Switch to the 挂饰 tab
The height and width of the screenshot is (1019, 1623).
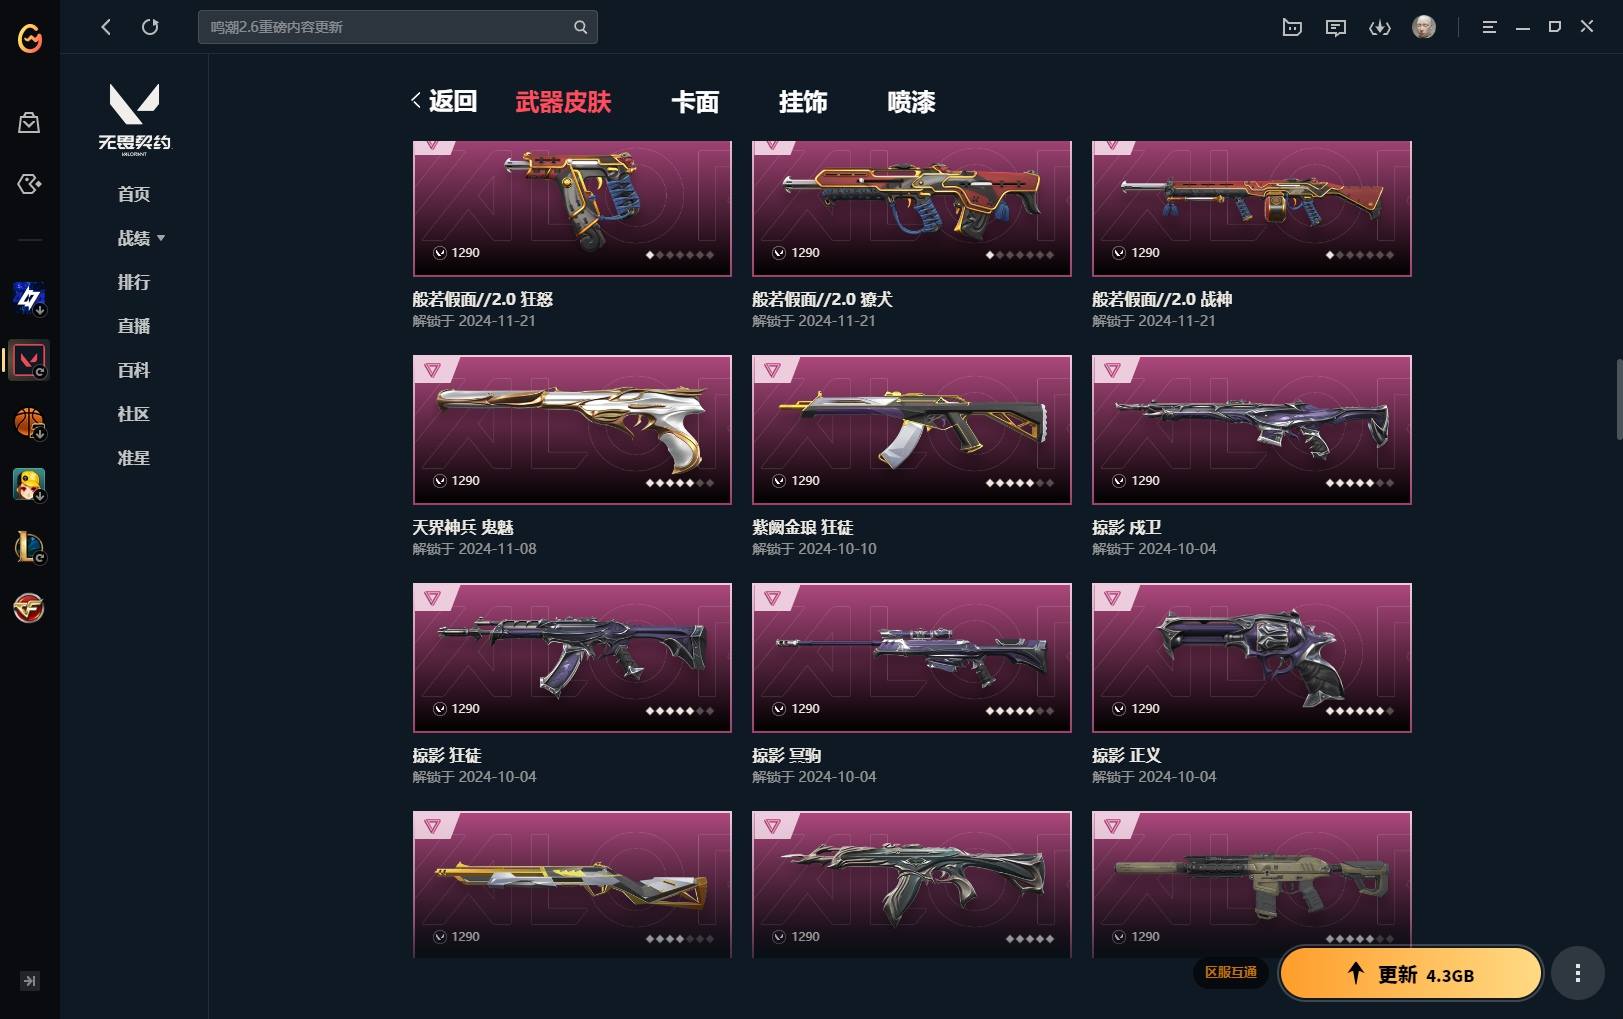[803, 102]
